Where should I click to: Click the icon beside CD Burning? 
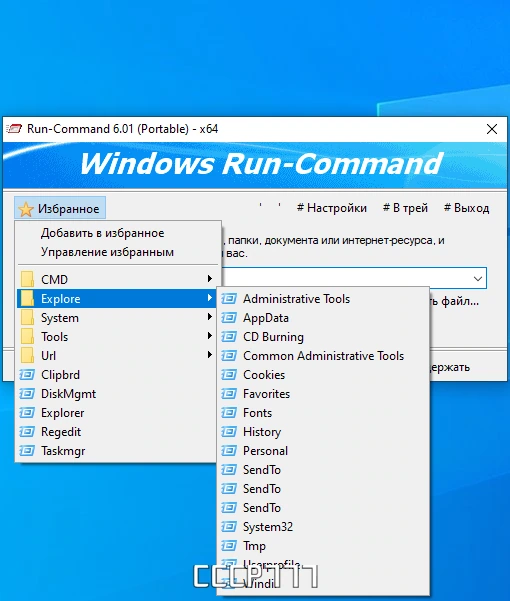(x=229, y=337)
